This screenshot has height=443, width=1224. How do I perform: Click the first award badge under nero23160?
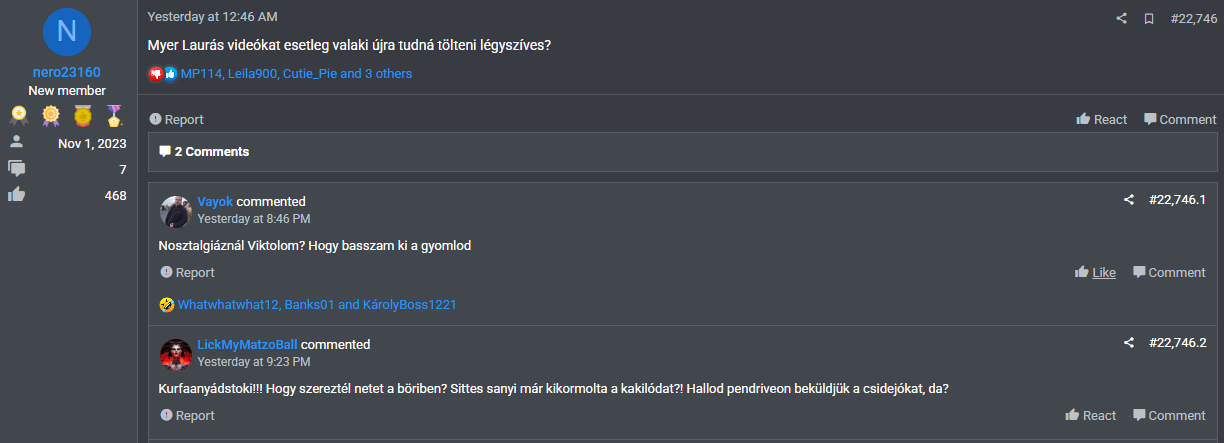coord(17,116)
